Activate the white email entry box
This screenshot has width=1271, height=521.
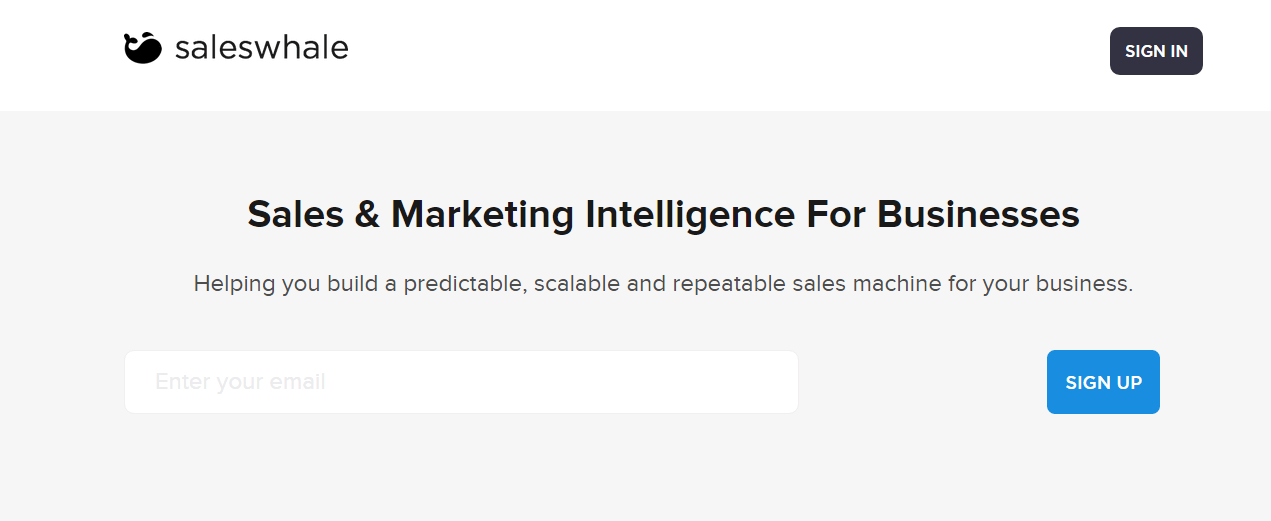(x=461, y=382)
